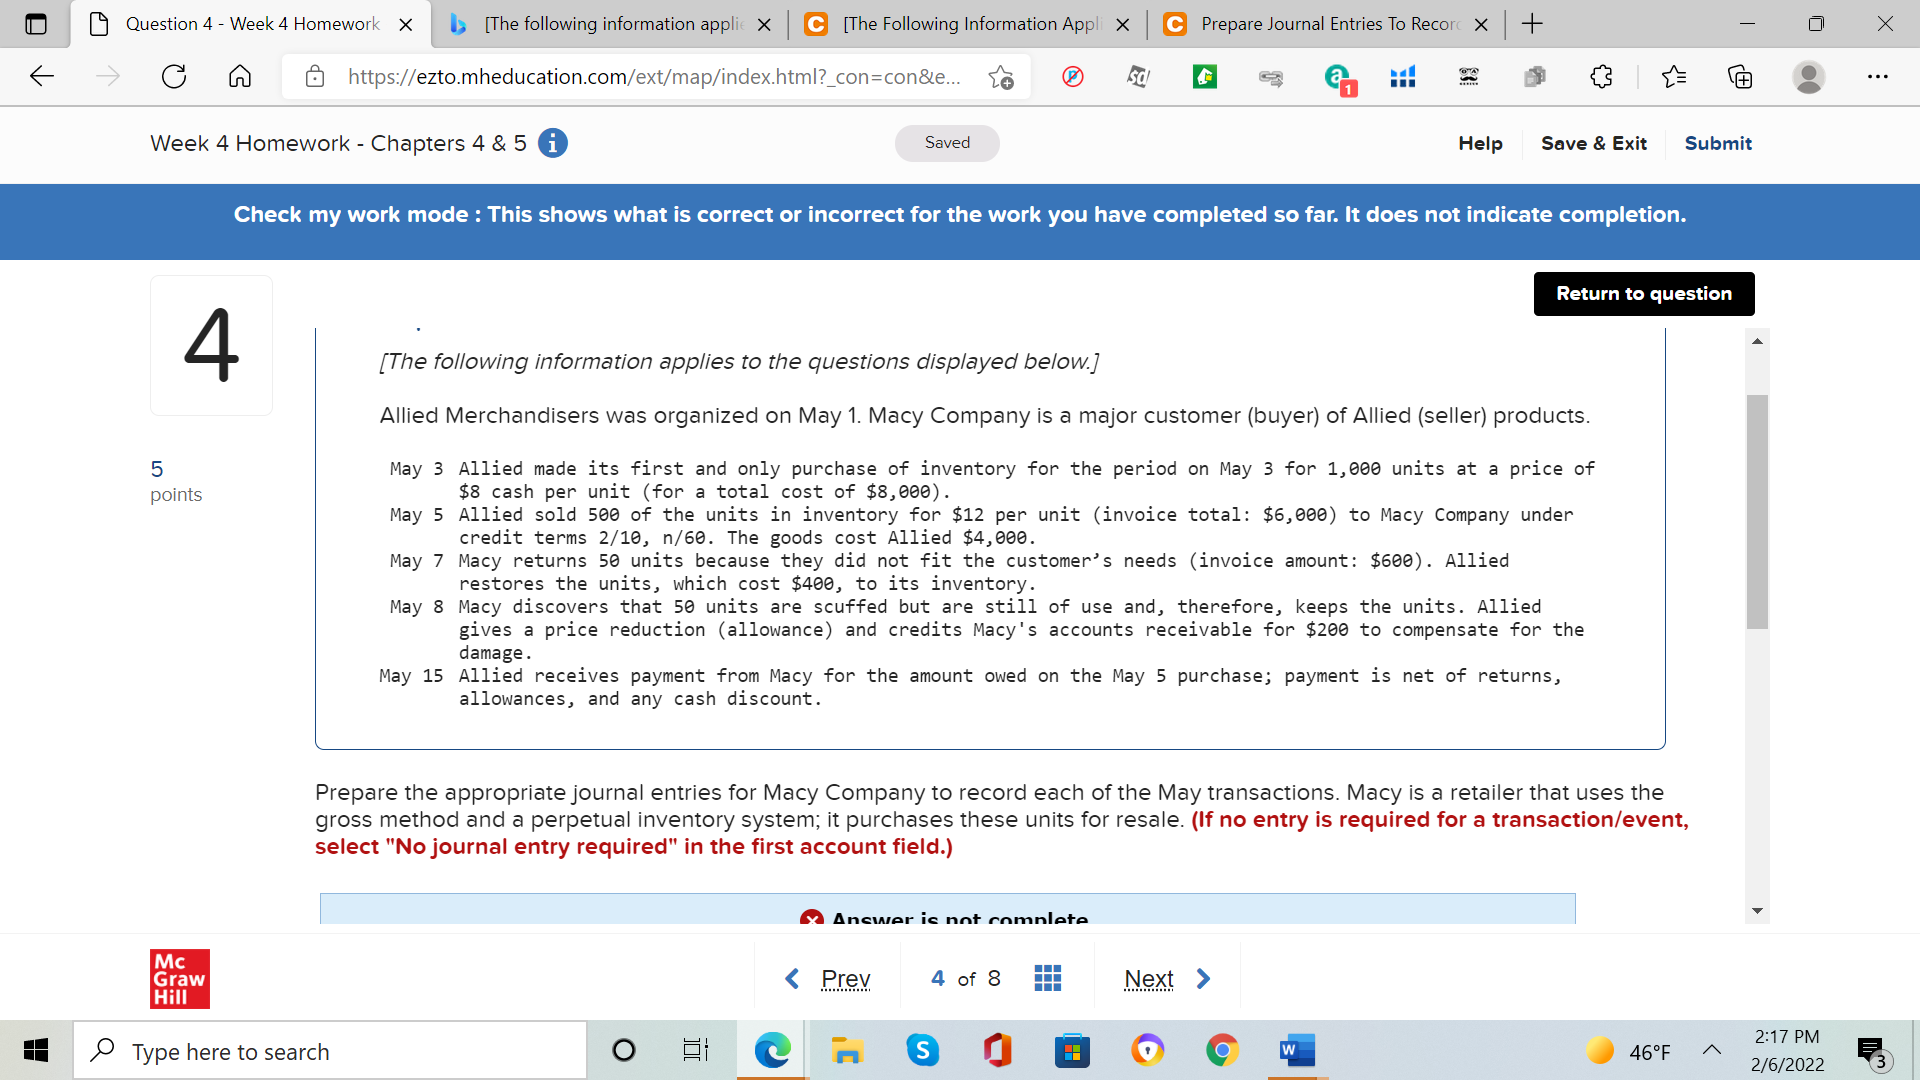Image resolution: width=1920 pixels, height=1080 pixels.
Task: Click Submit to turn in homework
Action: (x=1717, y=143)
